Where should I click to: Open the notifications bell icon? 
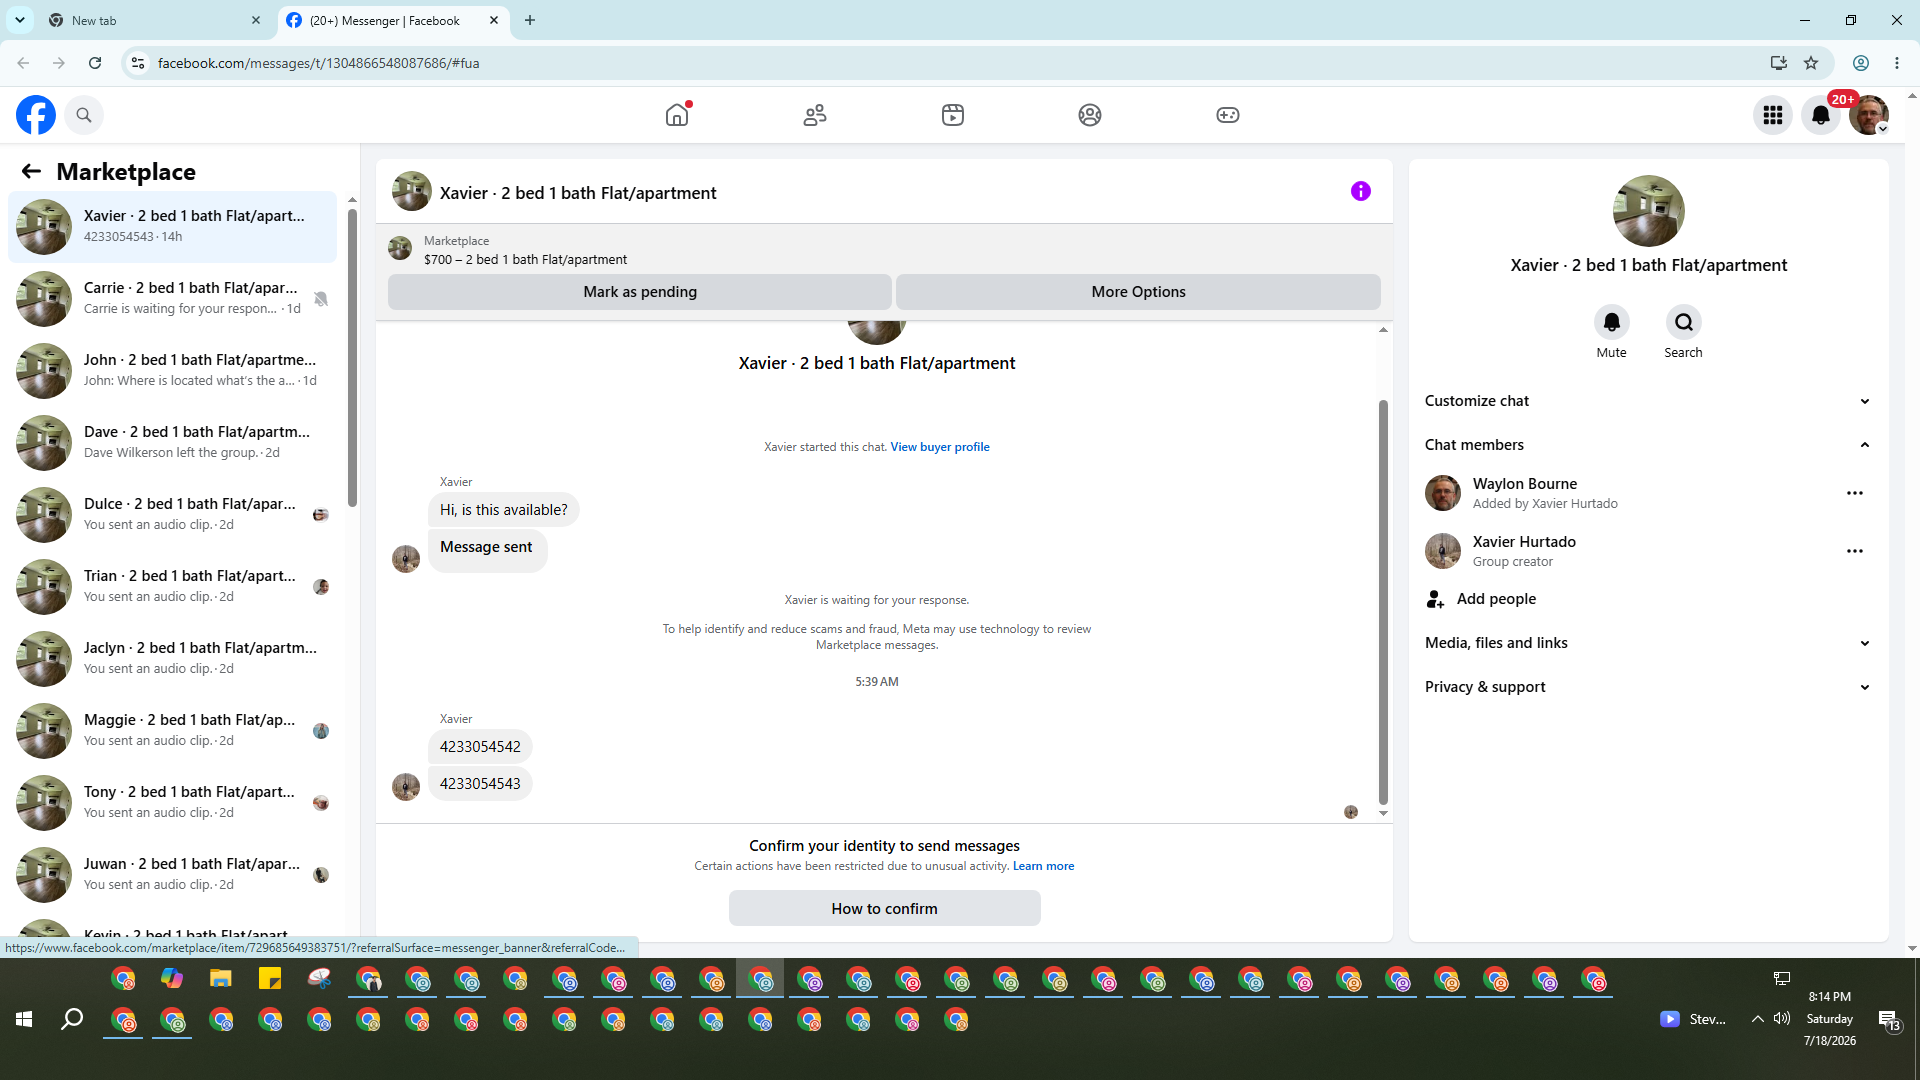click(1821, 115)
